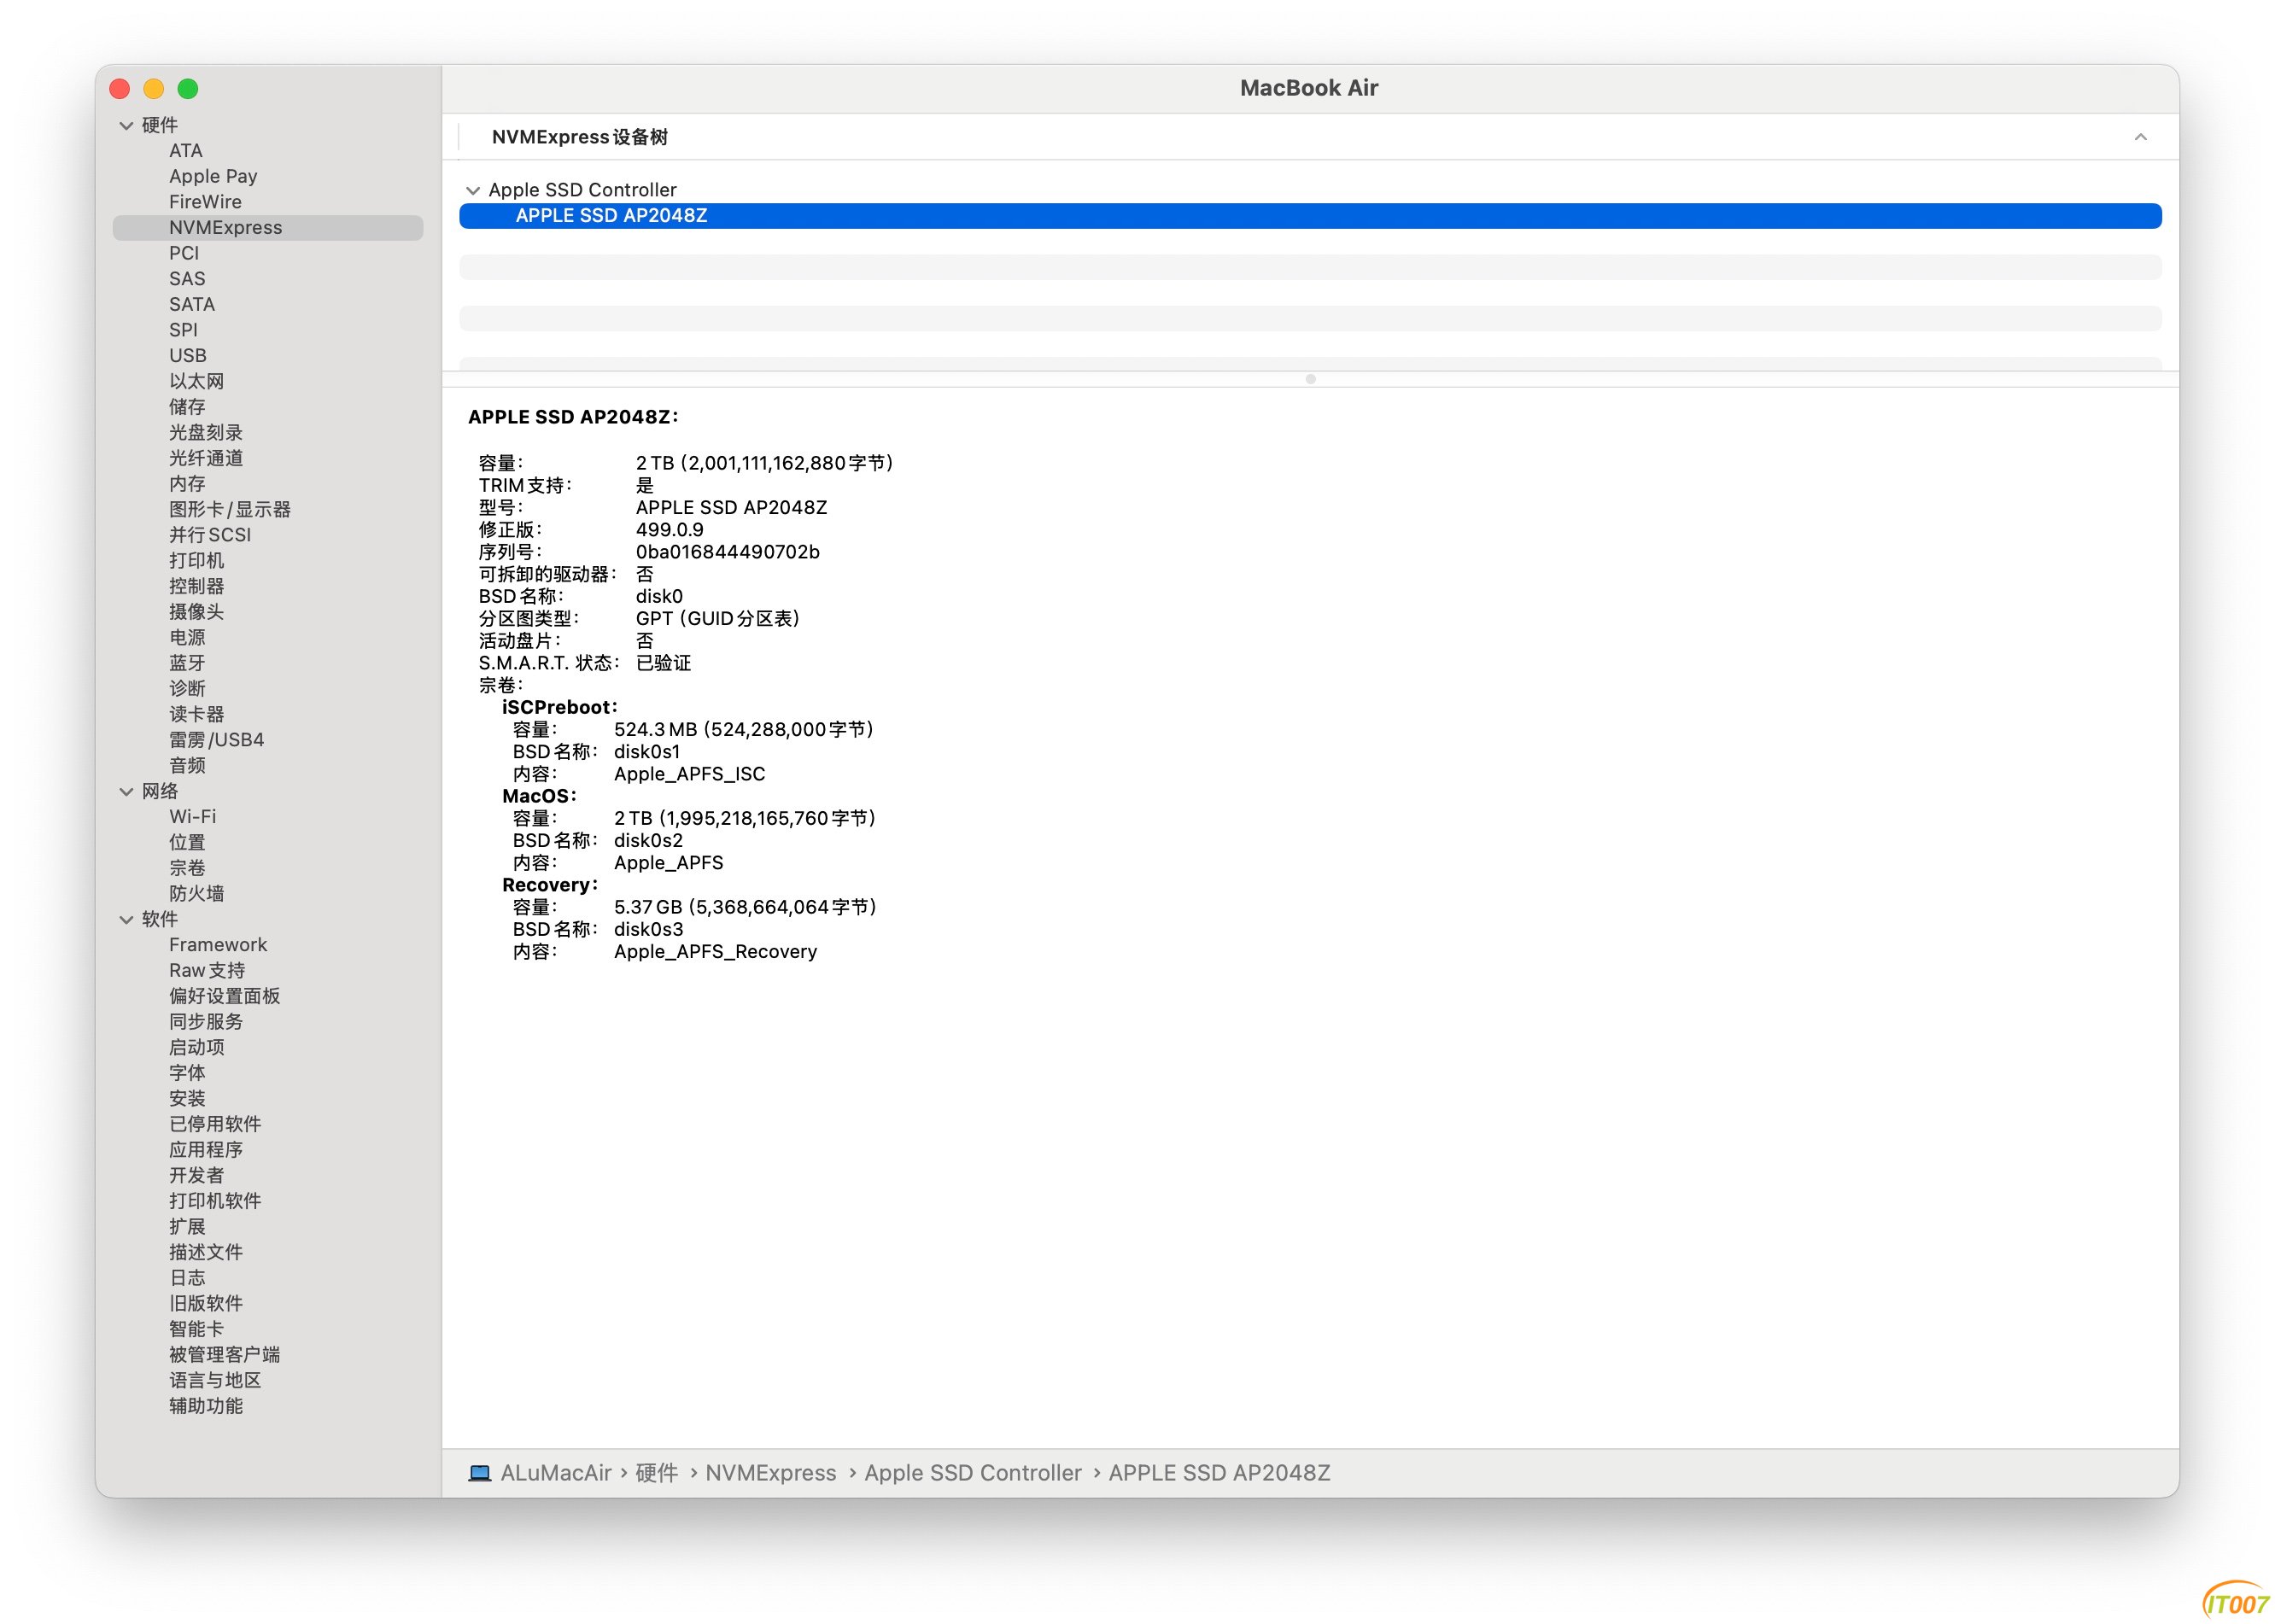
Task: Select 已停用软件 in the sidebar
Action: (x=215, y=1124)
